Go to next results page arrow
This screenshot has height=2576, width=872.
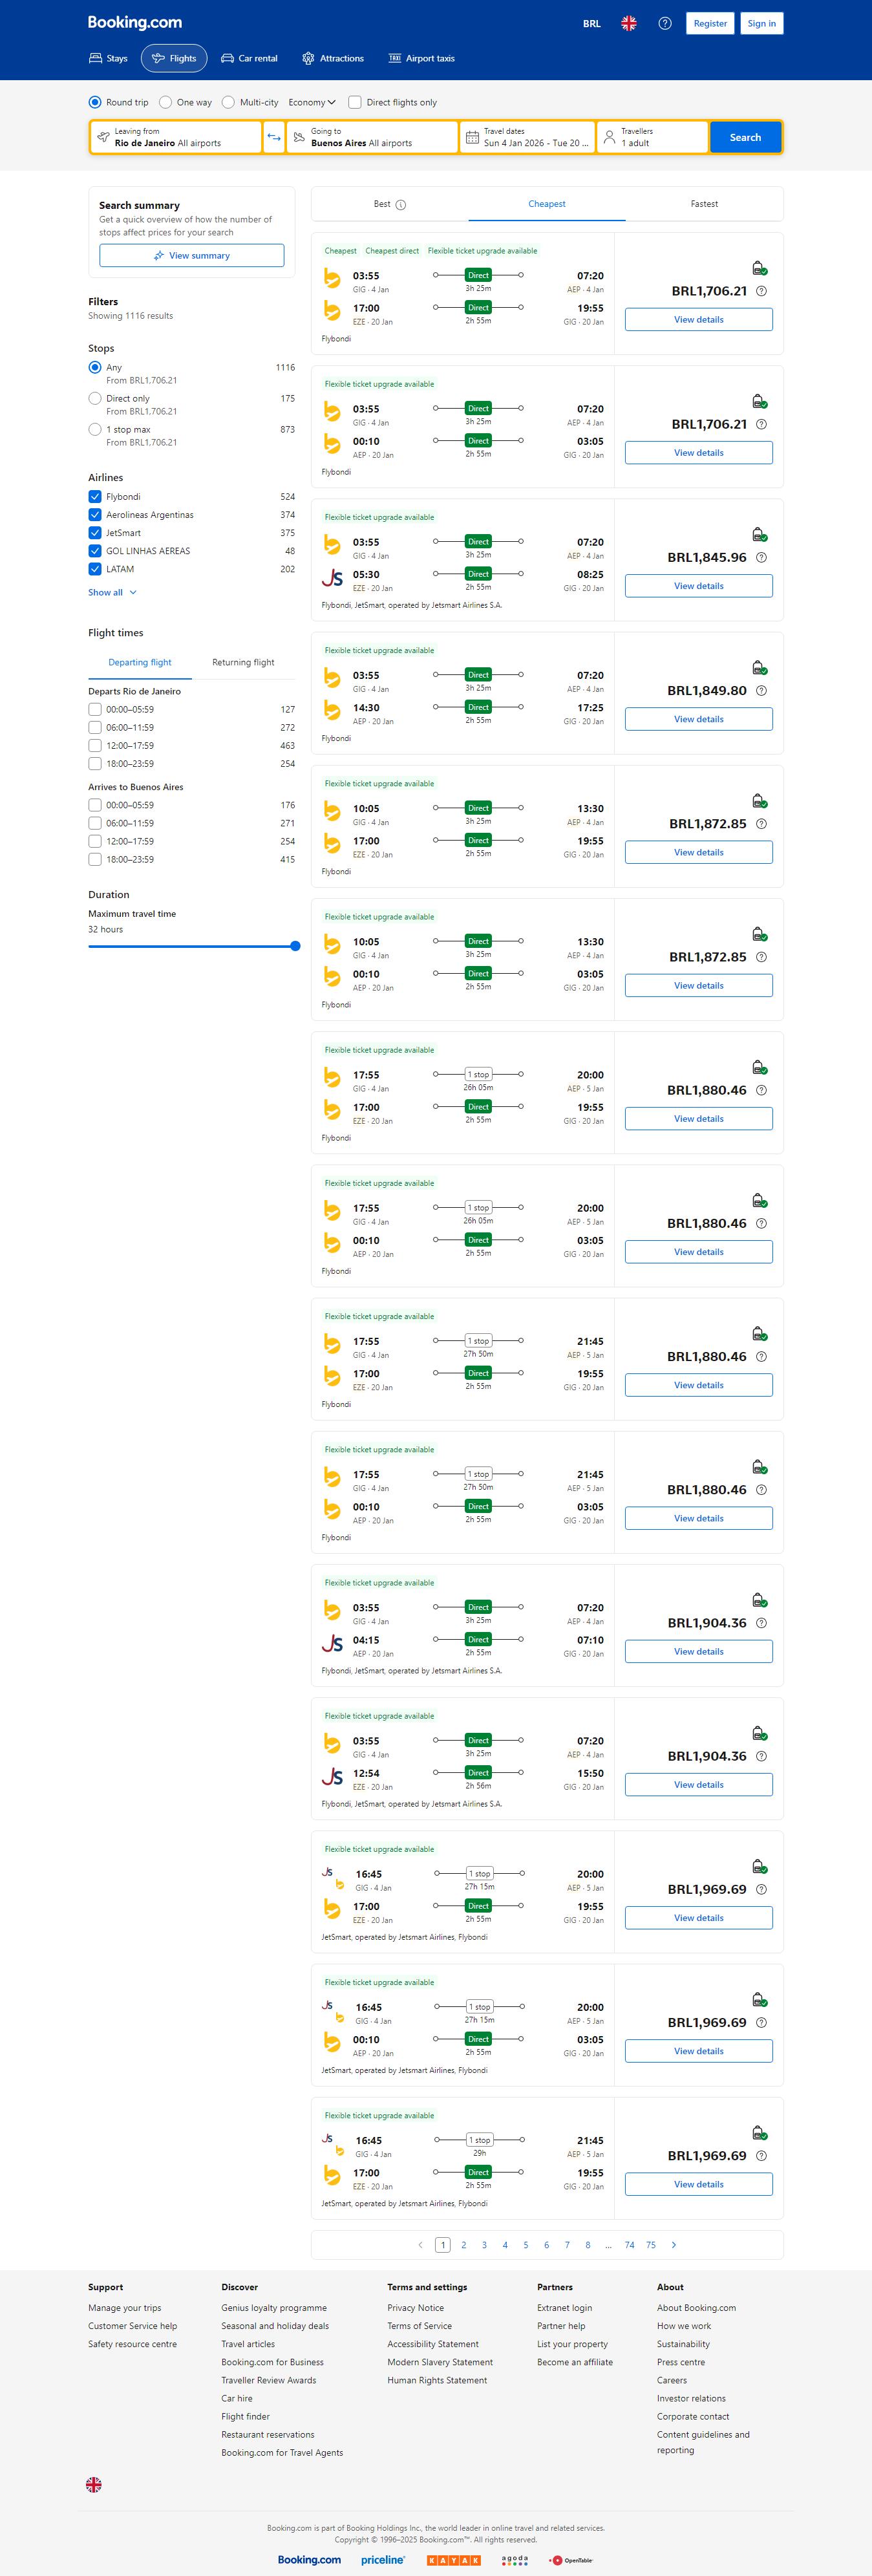(x=674, y=2245)
